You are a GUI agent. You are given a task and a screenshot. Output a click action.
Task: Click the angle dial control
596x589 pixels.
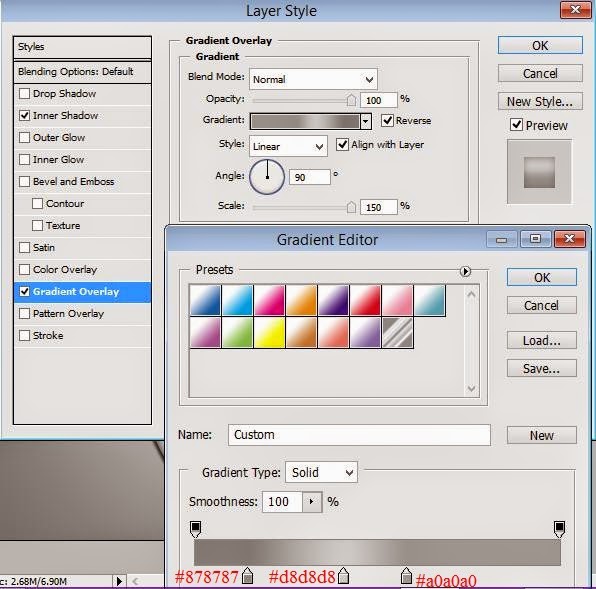pos(267,177)
